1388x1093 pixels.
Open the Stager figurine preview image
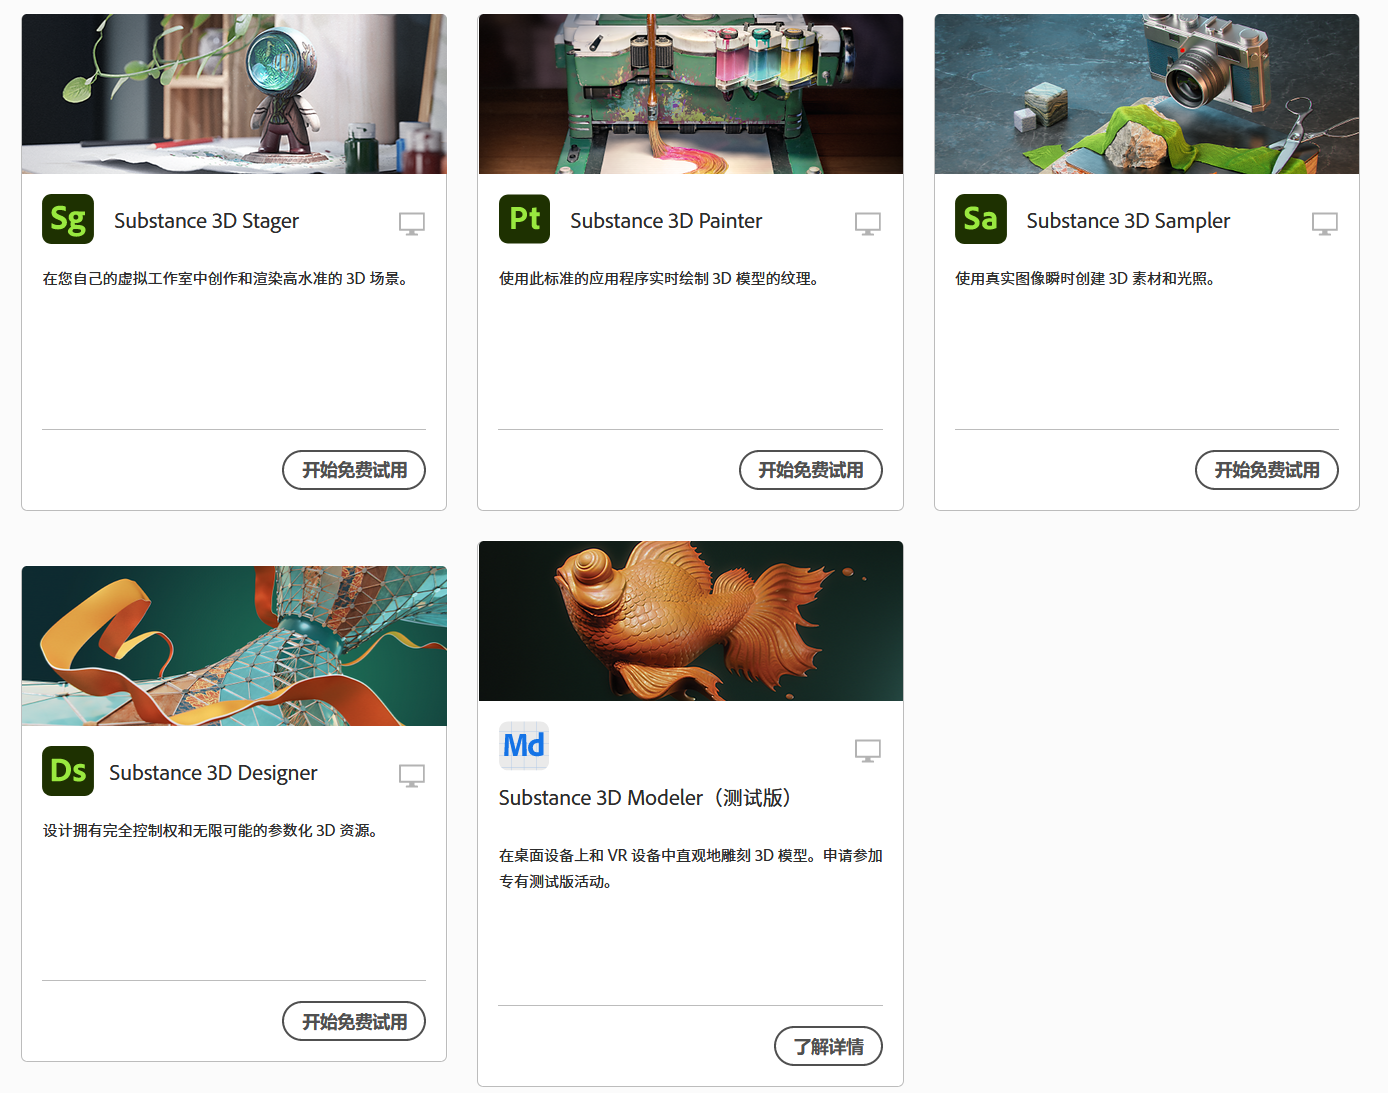[x=234, y=94]
